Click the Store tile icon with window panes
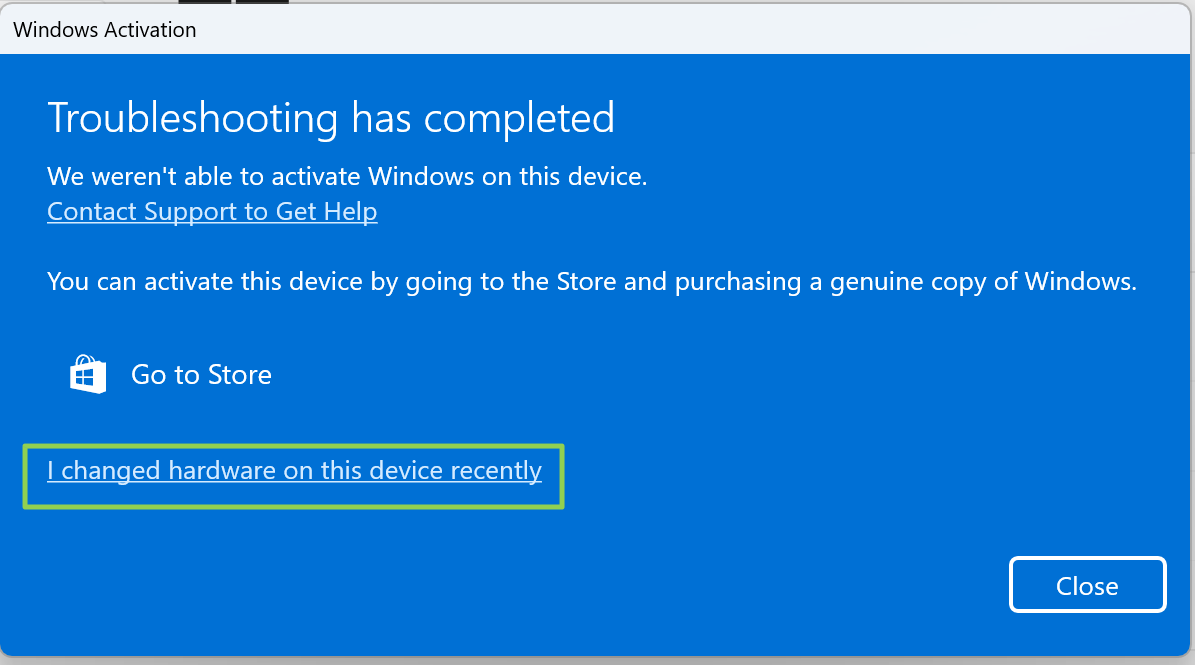1195x665 pixels. 87,374
